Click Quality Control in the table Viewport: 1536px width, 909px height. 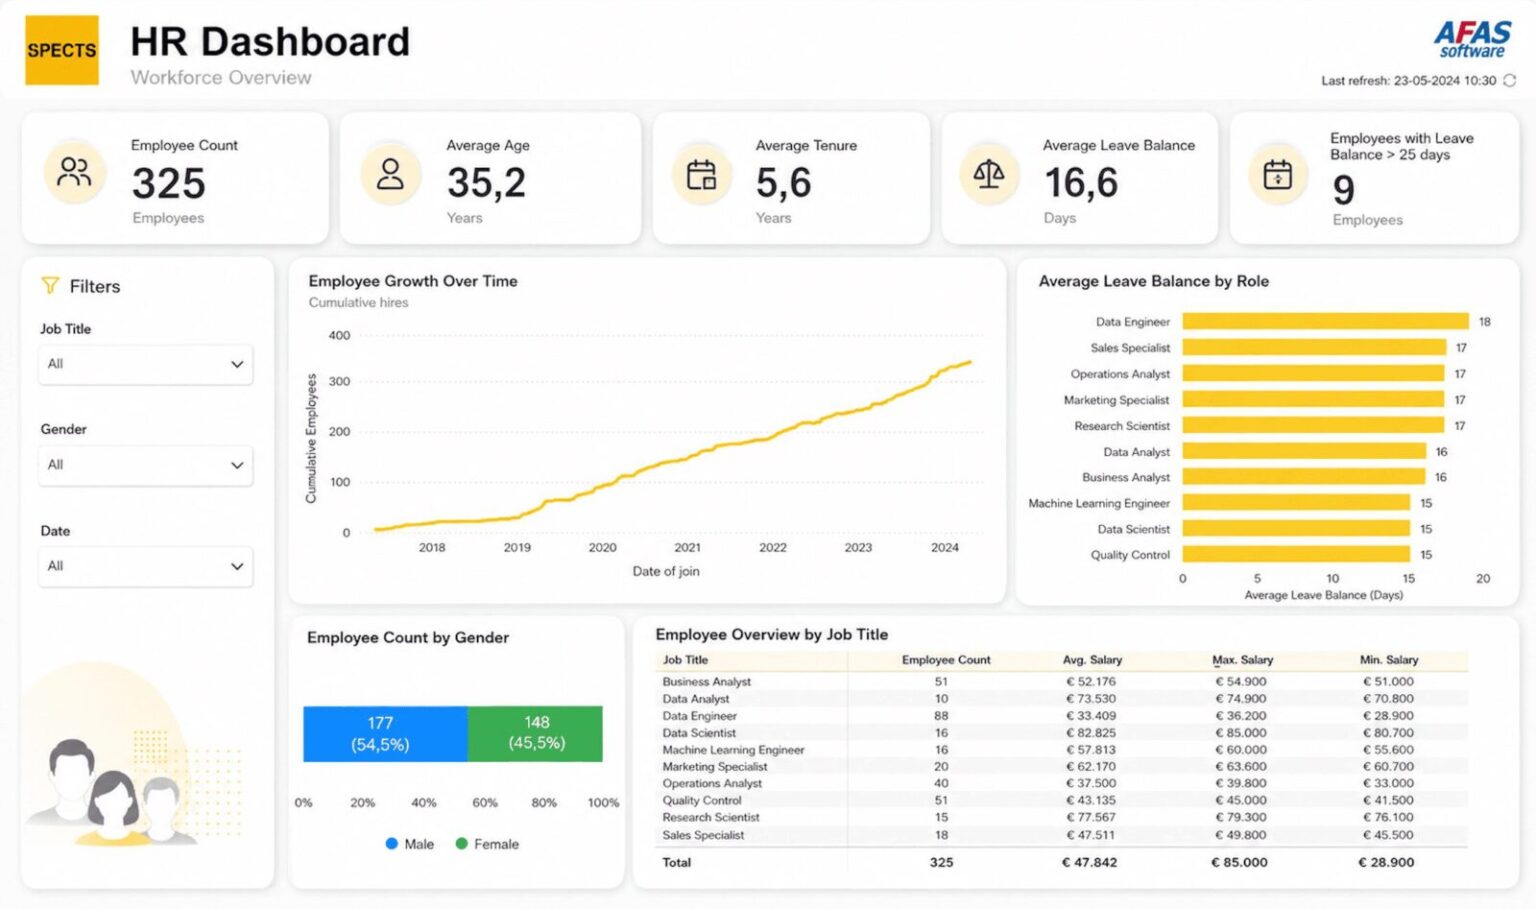point(702,801)
